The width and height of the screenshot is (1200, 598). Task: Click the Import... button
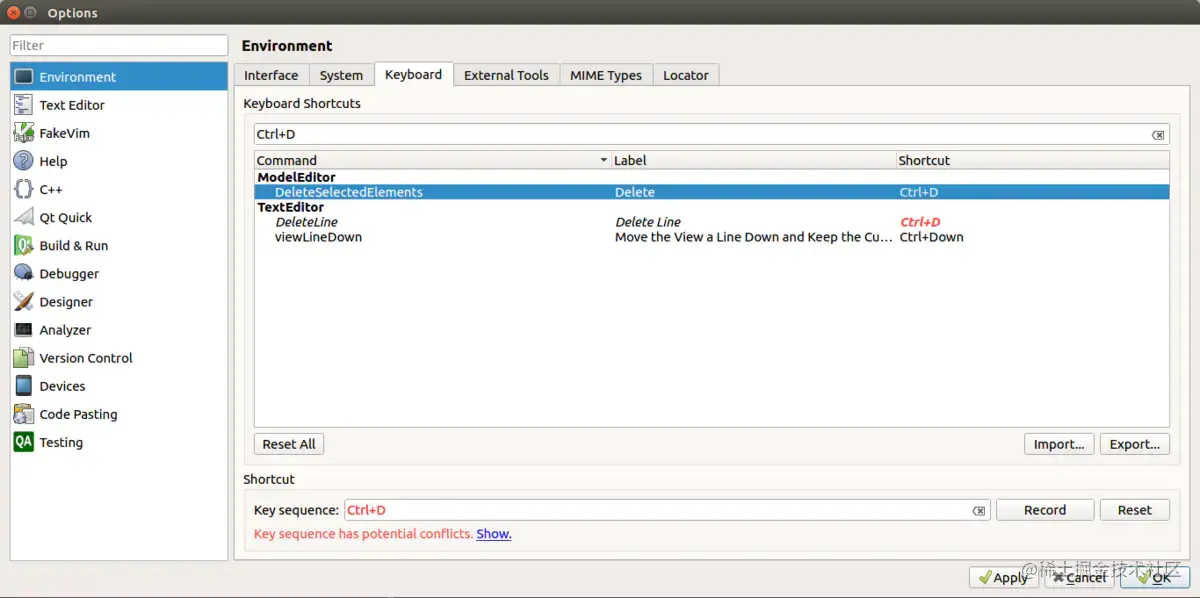(x=1059, y=444)
